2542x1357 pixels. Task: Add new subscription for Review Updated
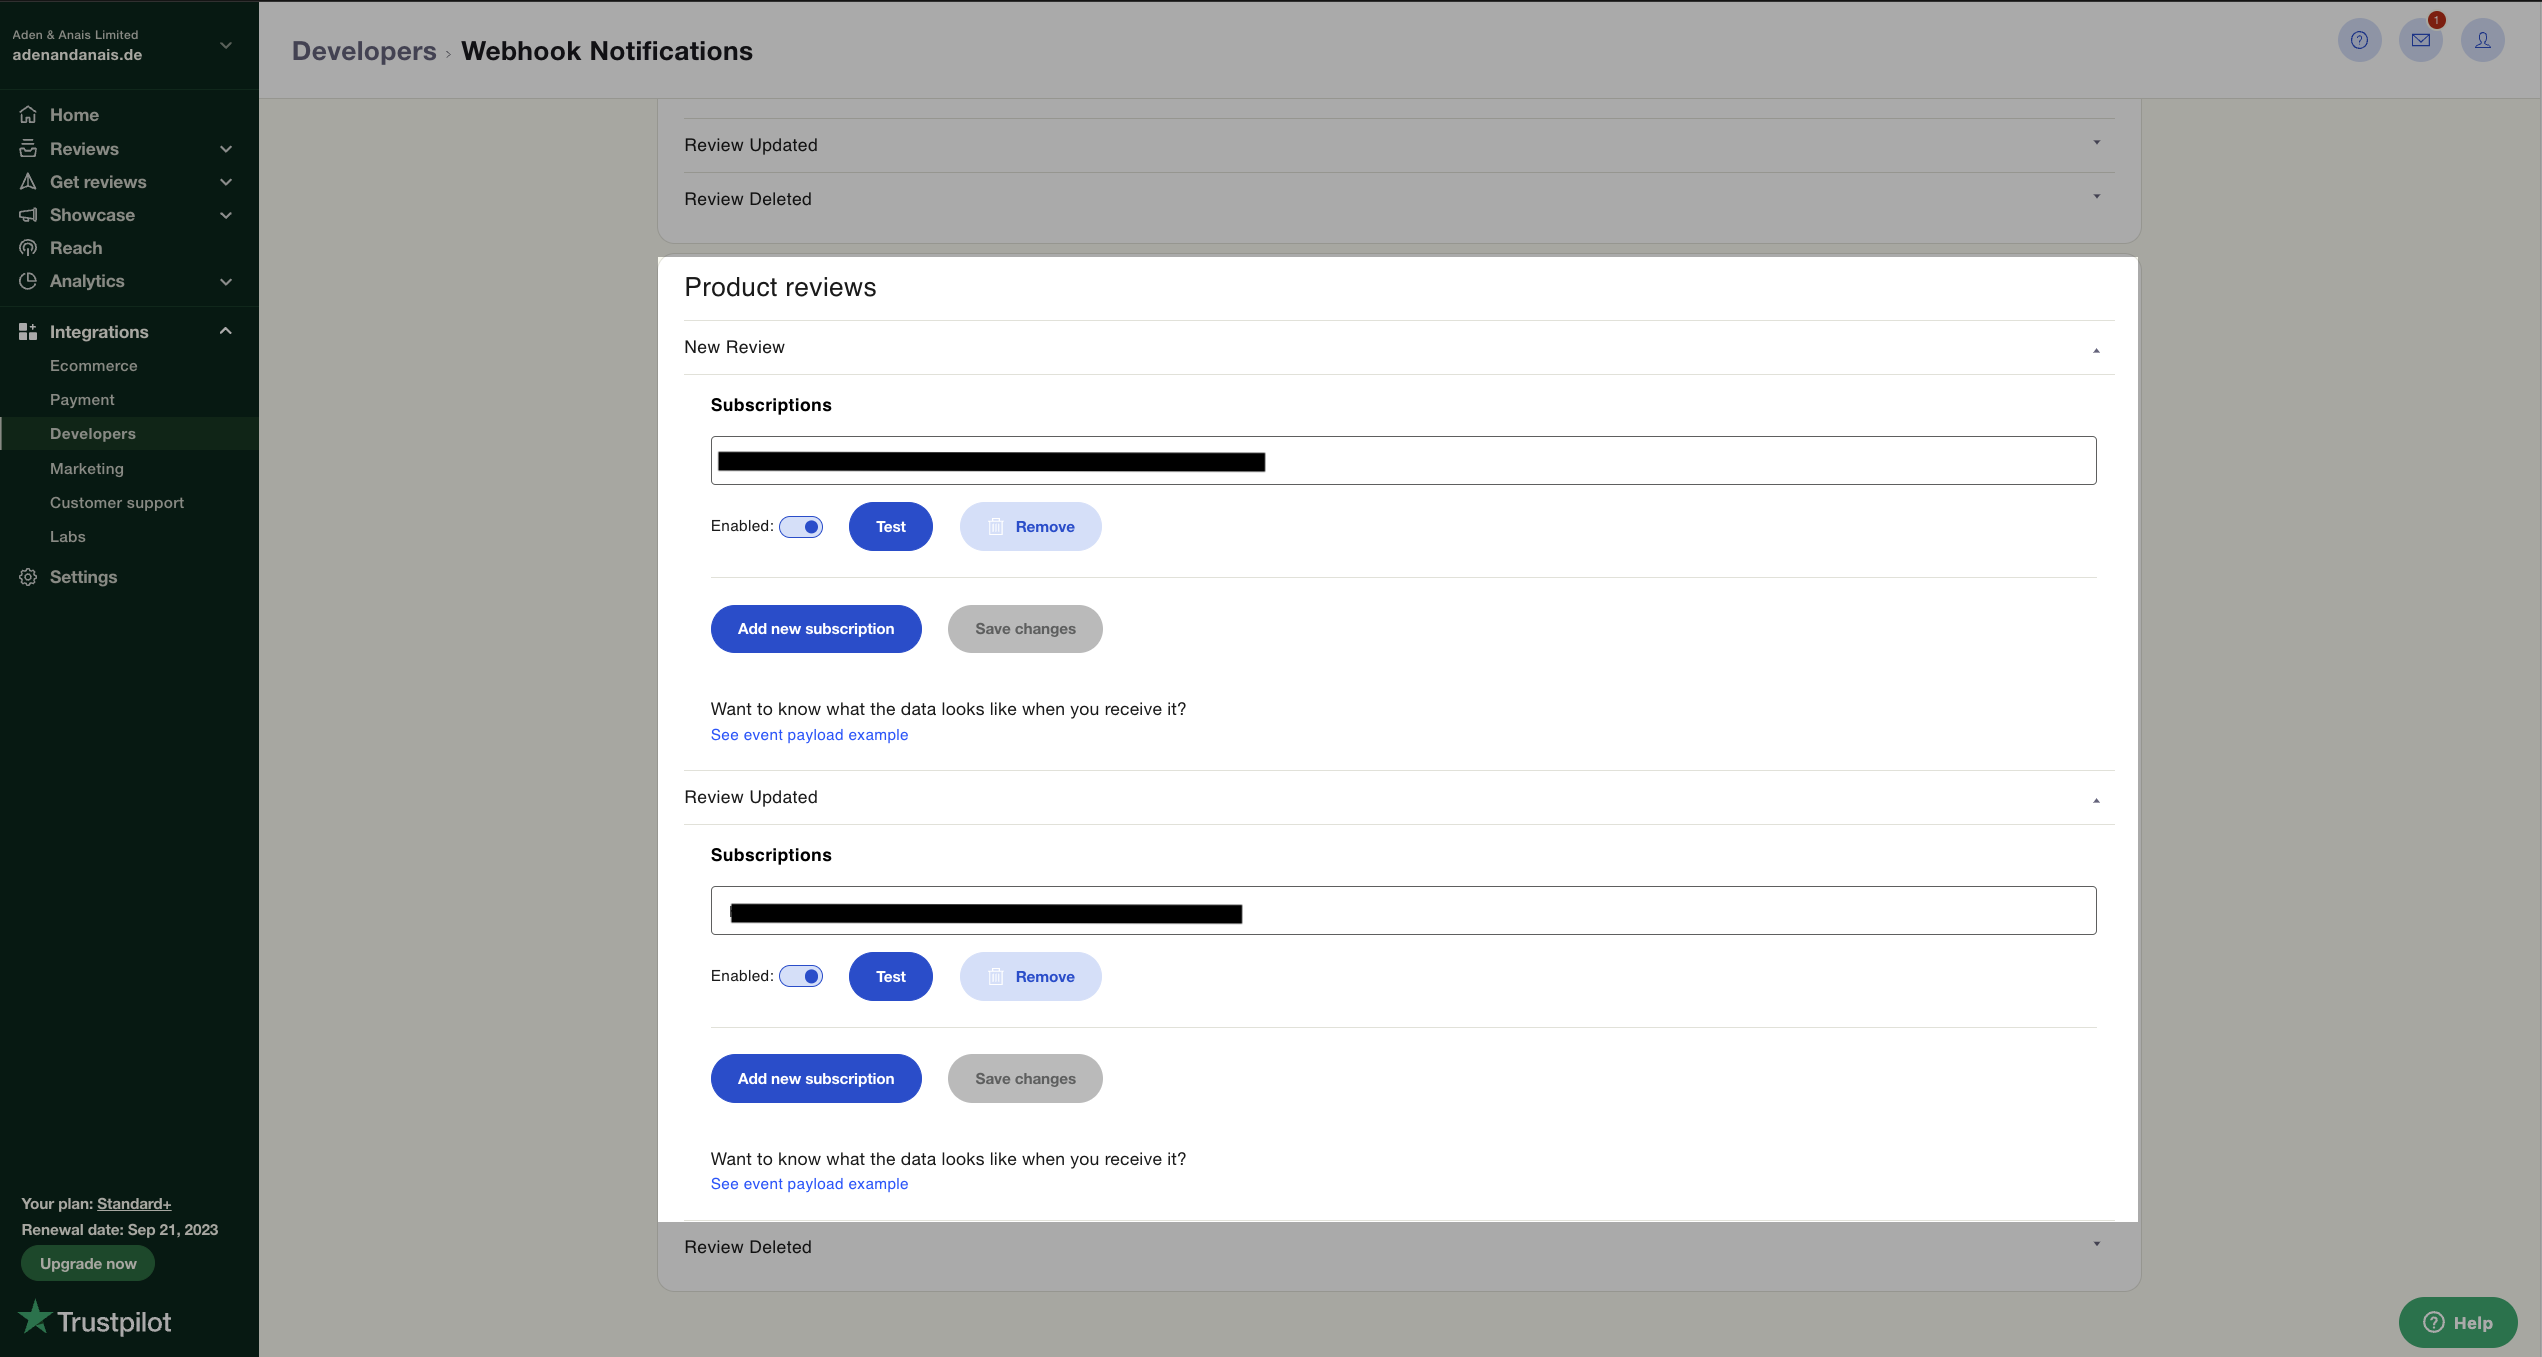(816, 1079)
